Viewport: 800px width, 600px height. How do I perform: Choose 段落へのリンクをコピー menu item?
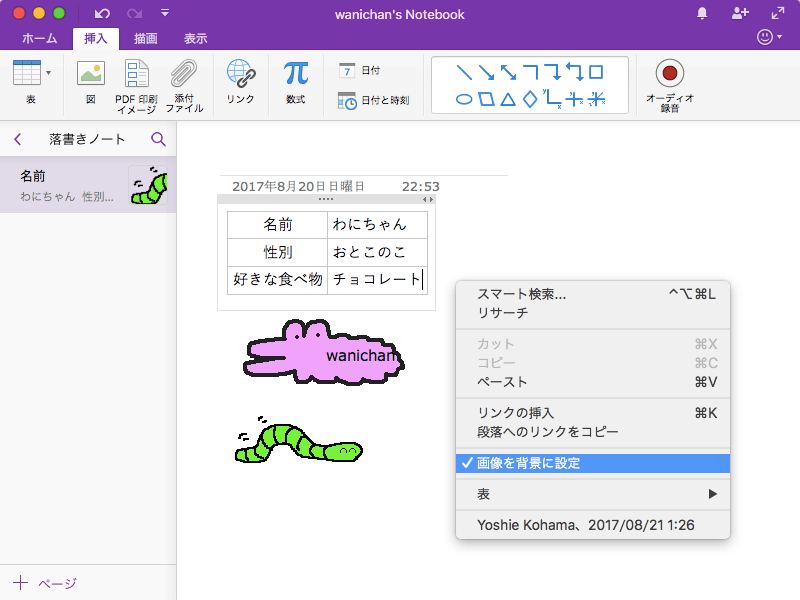tap(593, 432)
